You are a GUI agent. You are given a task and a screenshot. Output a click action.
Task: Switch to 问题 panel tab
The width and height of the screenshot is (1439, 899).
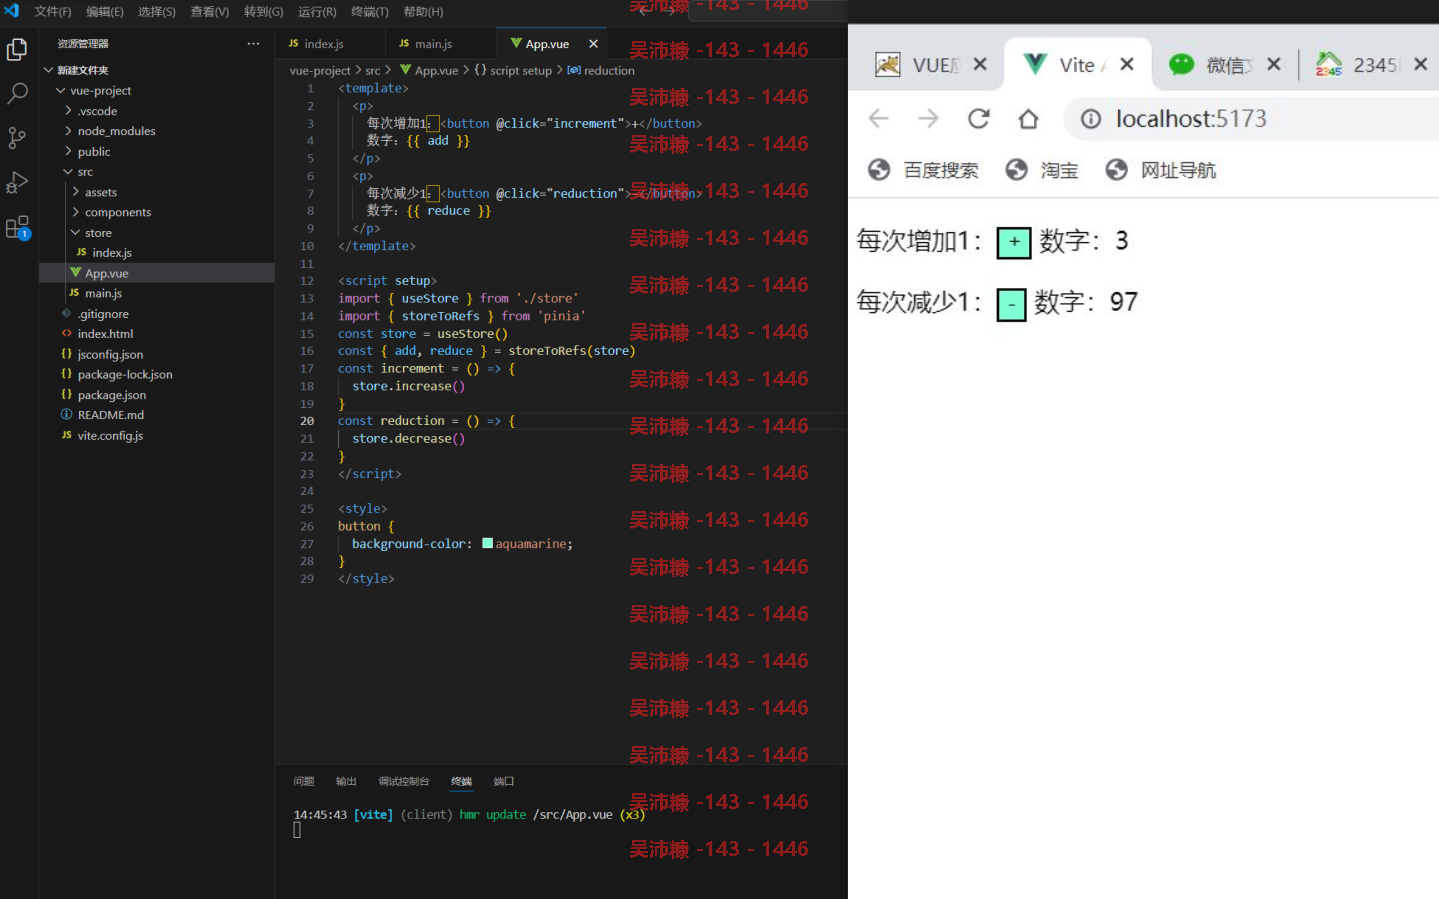click(x=304, y=781)
